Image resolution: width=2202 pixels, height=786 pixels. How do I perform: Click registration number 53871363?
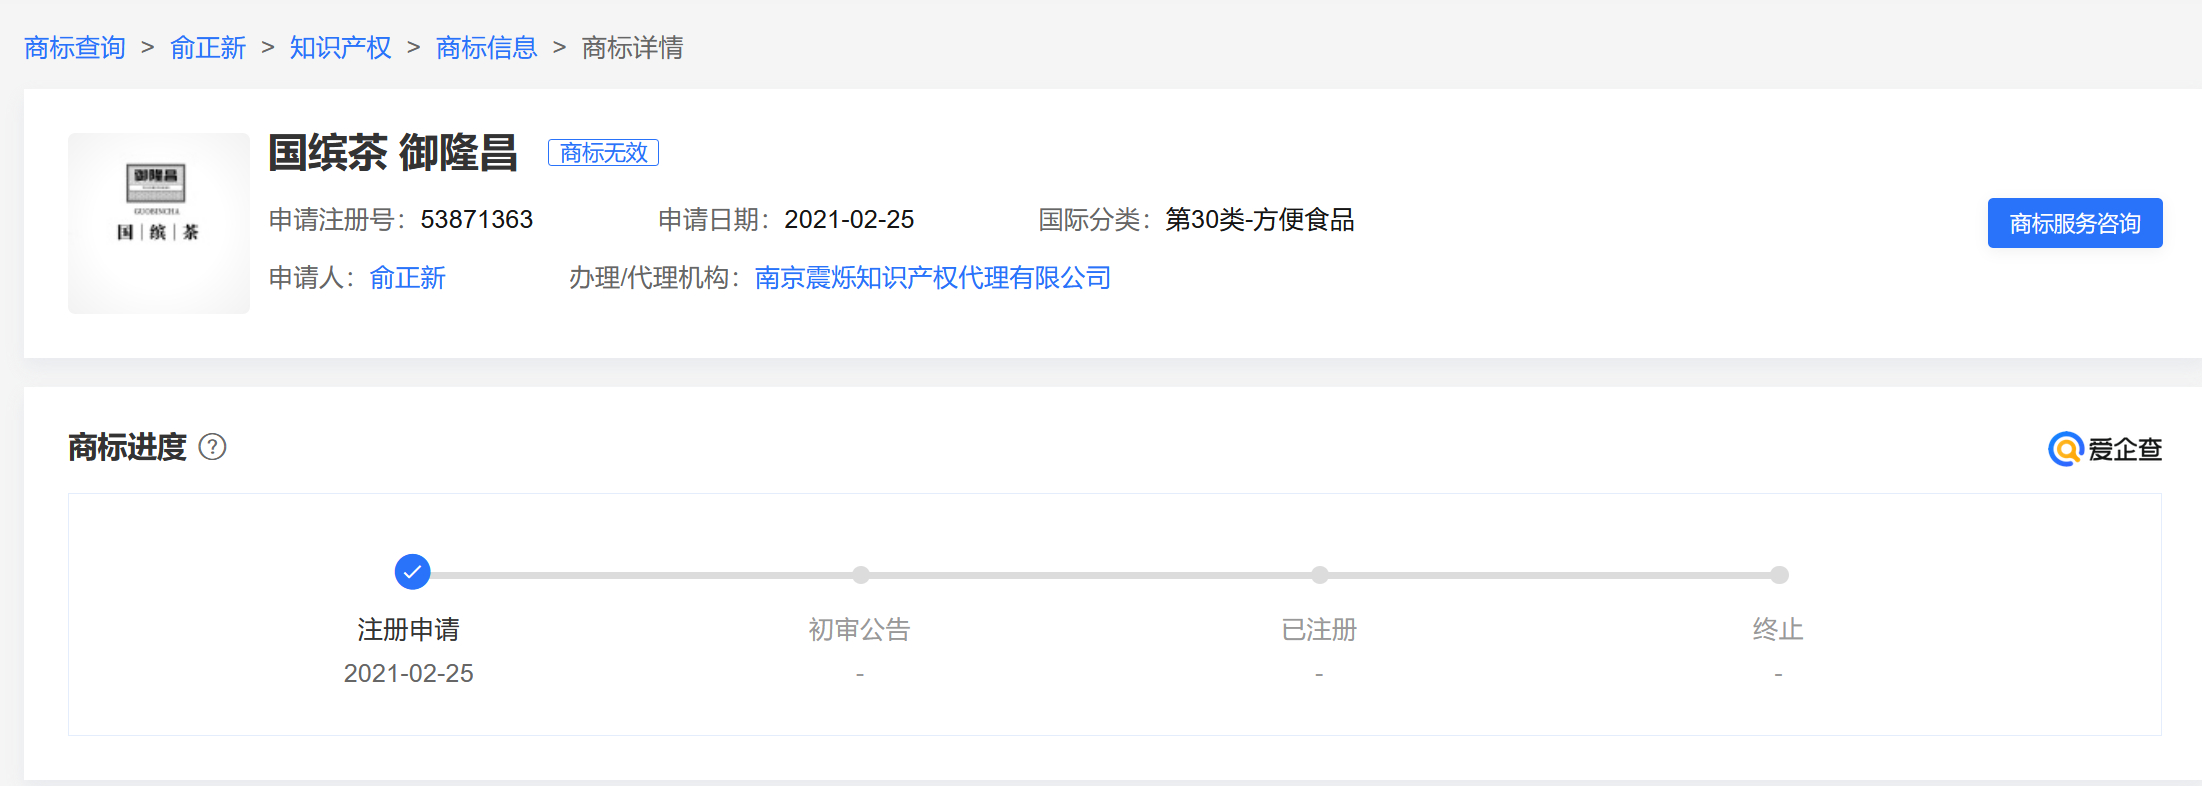point(477,220)
